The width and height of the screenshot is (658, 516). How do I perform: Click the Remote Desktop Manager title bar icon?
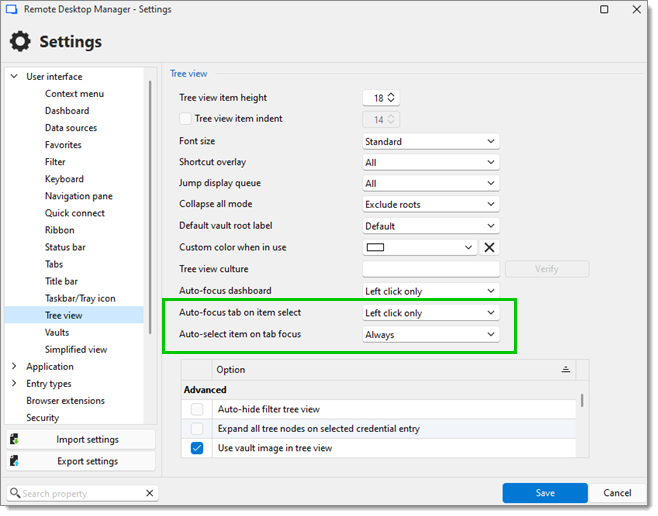click(x=14, y=10)
